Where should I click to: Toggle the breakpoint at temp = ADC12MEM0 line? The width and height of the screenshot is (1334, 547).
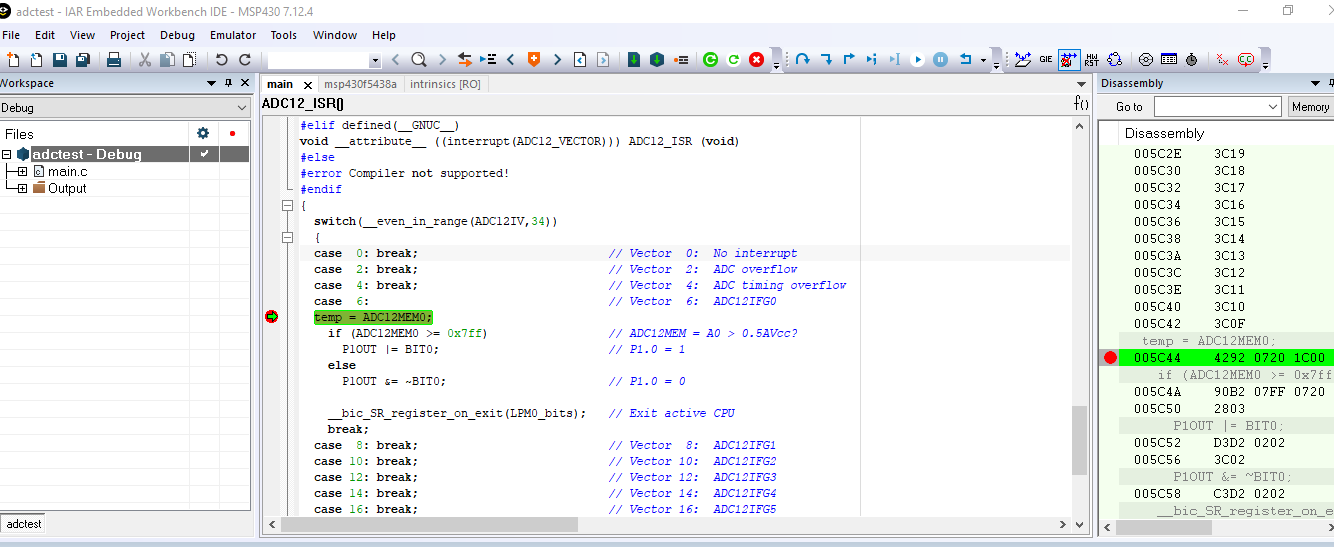[271, 317]
